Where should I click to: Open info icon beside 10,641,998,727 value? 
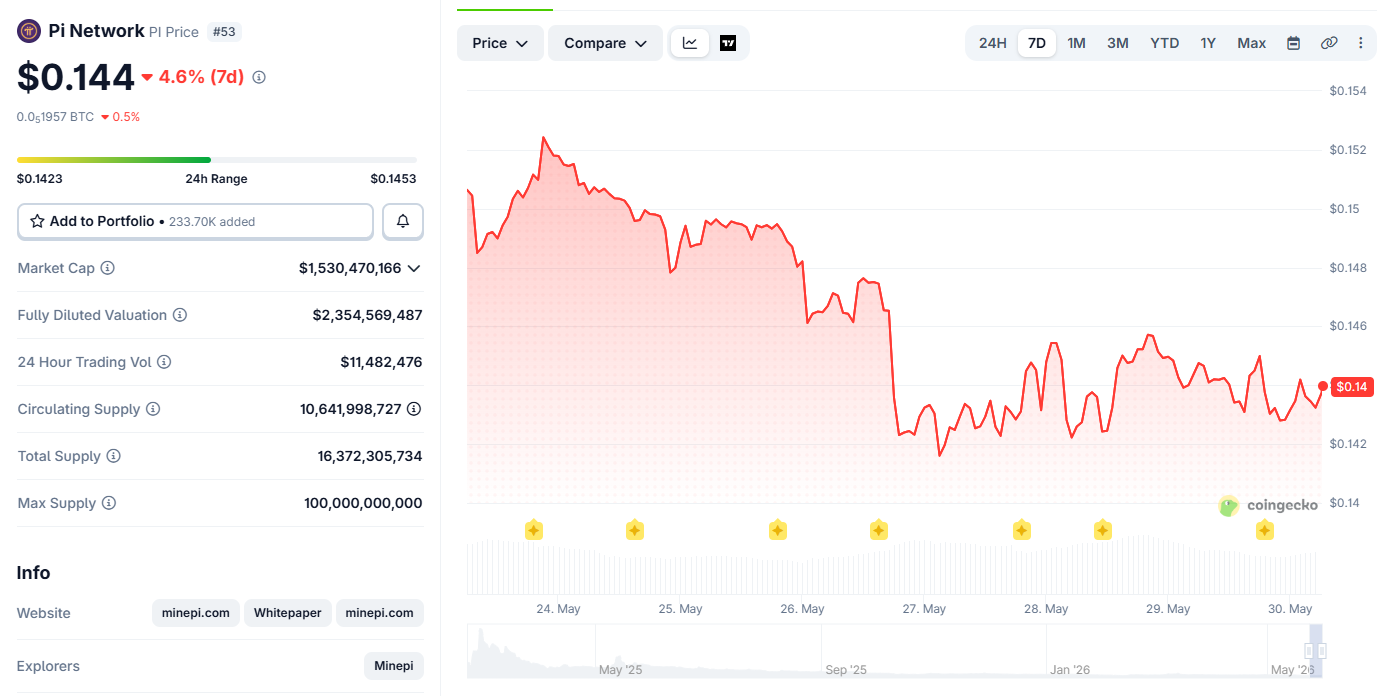[x=414, y=409]
